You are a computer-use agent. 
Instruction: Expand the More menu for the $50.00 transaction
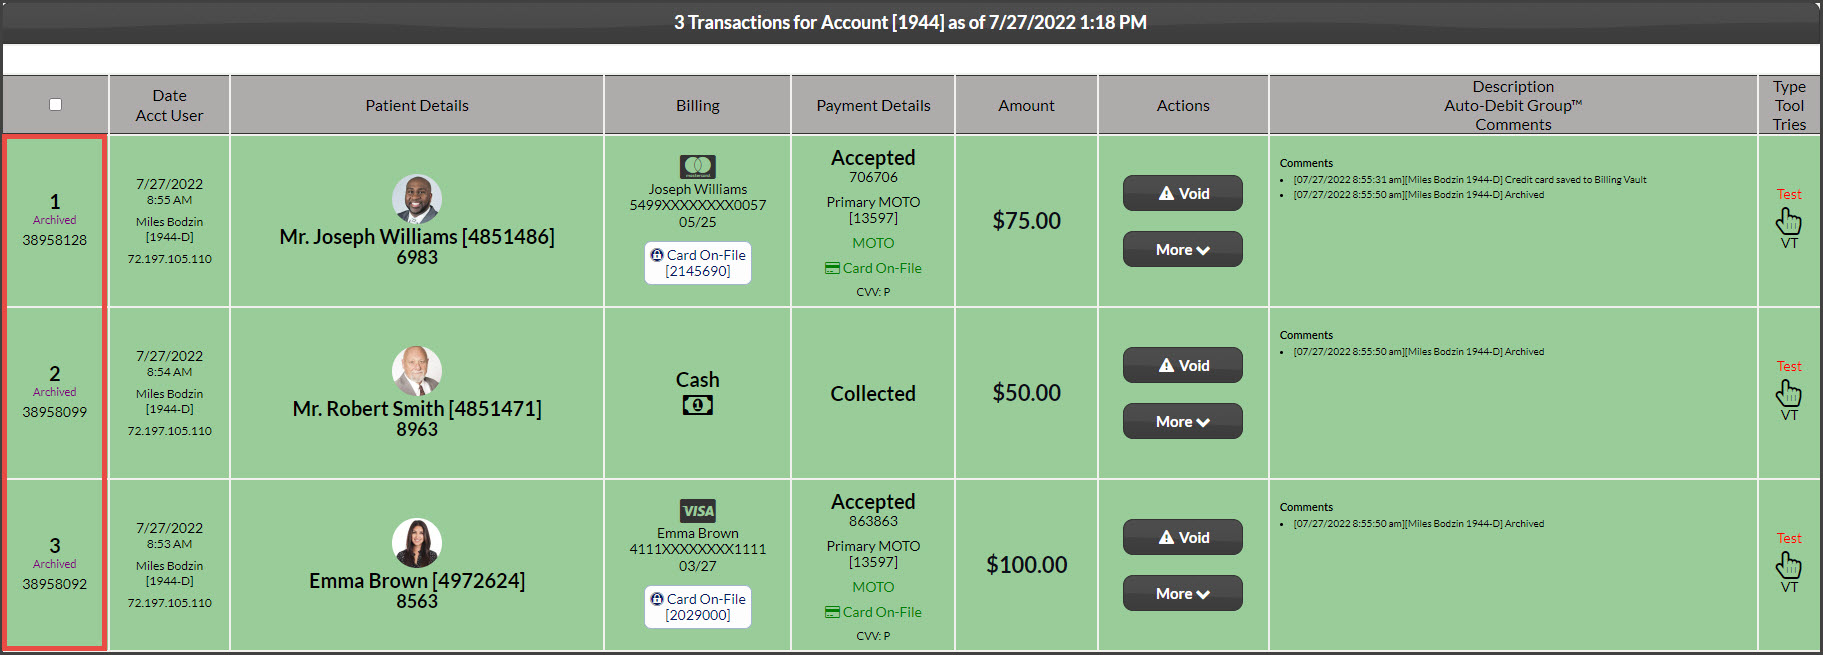click(x=1182, y=421)
